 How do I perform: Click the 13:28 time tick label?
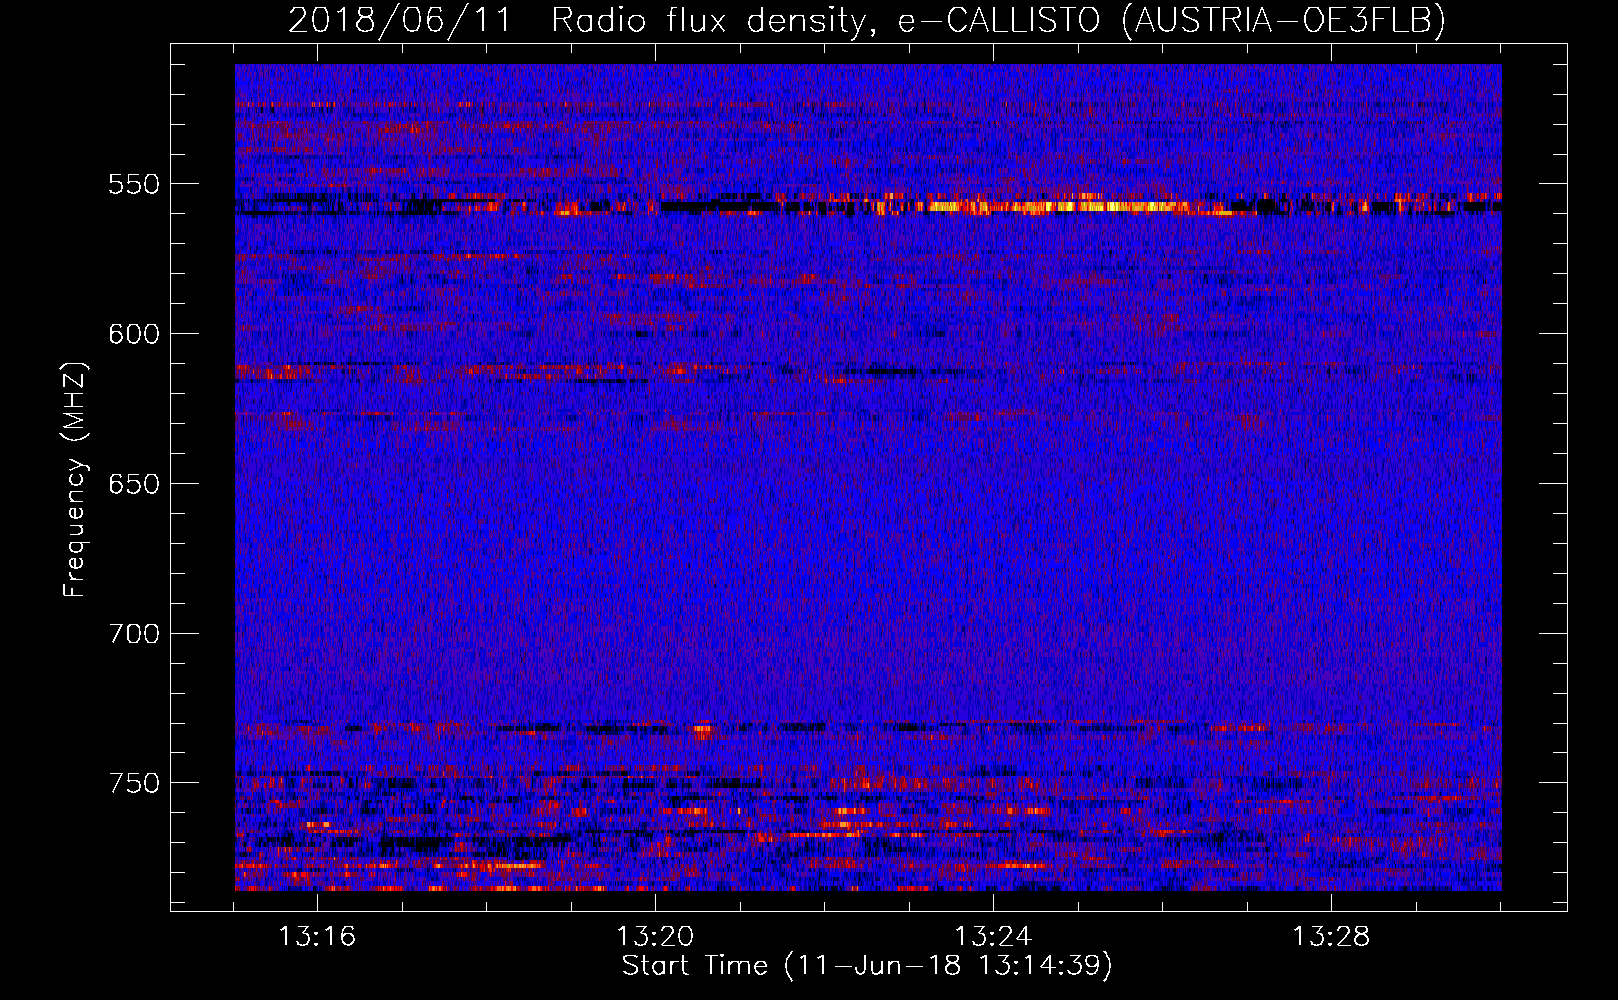[x=1331, y=937]
